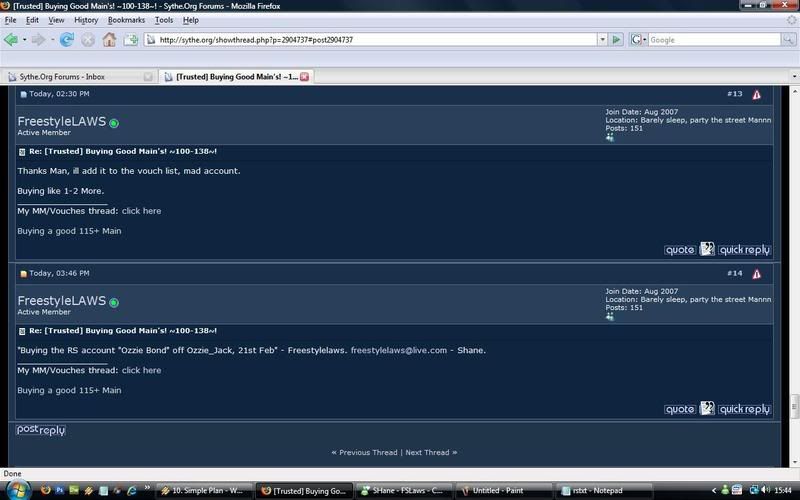Click the post icon beside Today, 03:46 PM
Image resolution: width=800 pixels, height=500 pixels.
(x=23, y=274)
